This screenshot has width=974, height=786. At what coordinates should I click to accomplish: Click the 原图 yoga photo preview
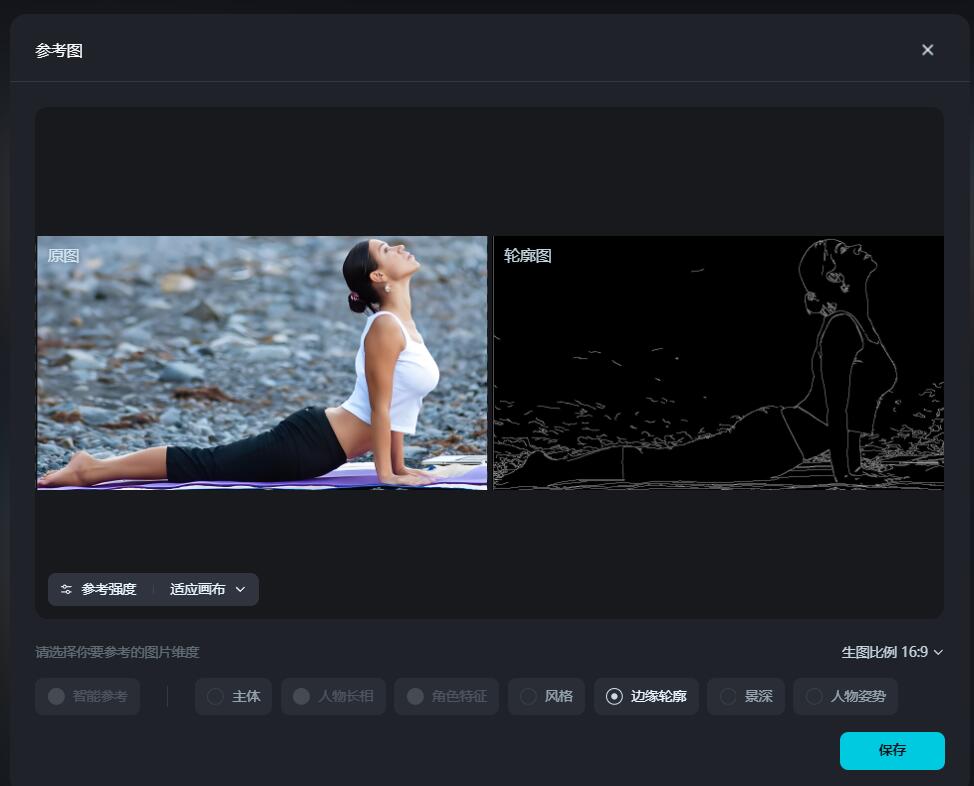(262, 363)
